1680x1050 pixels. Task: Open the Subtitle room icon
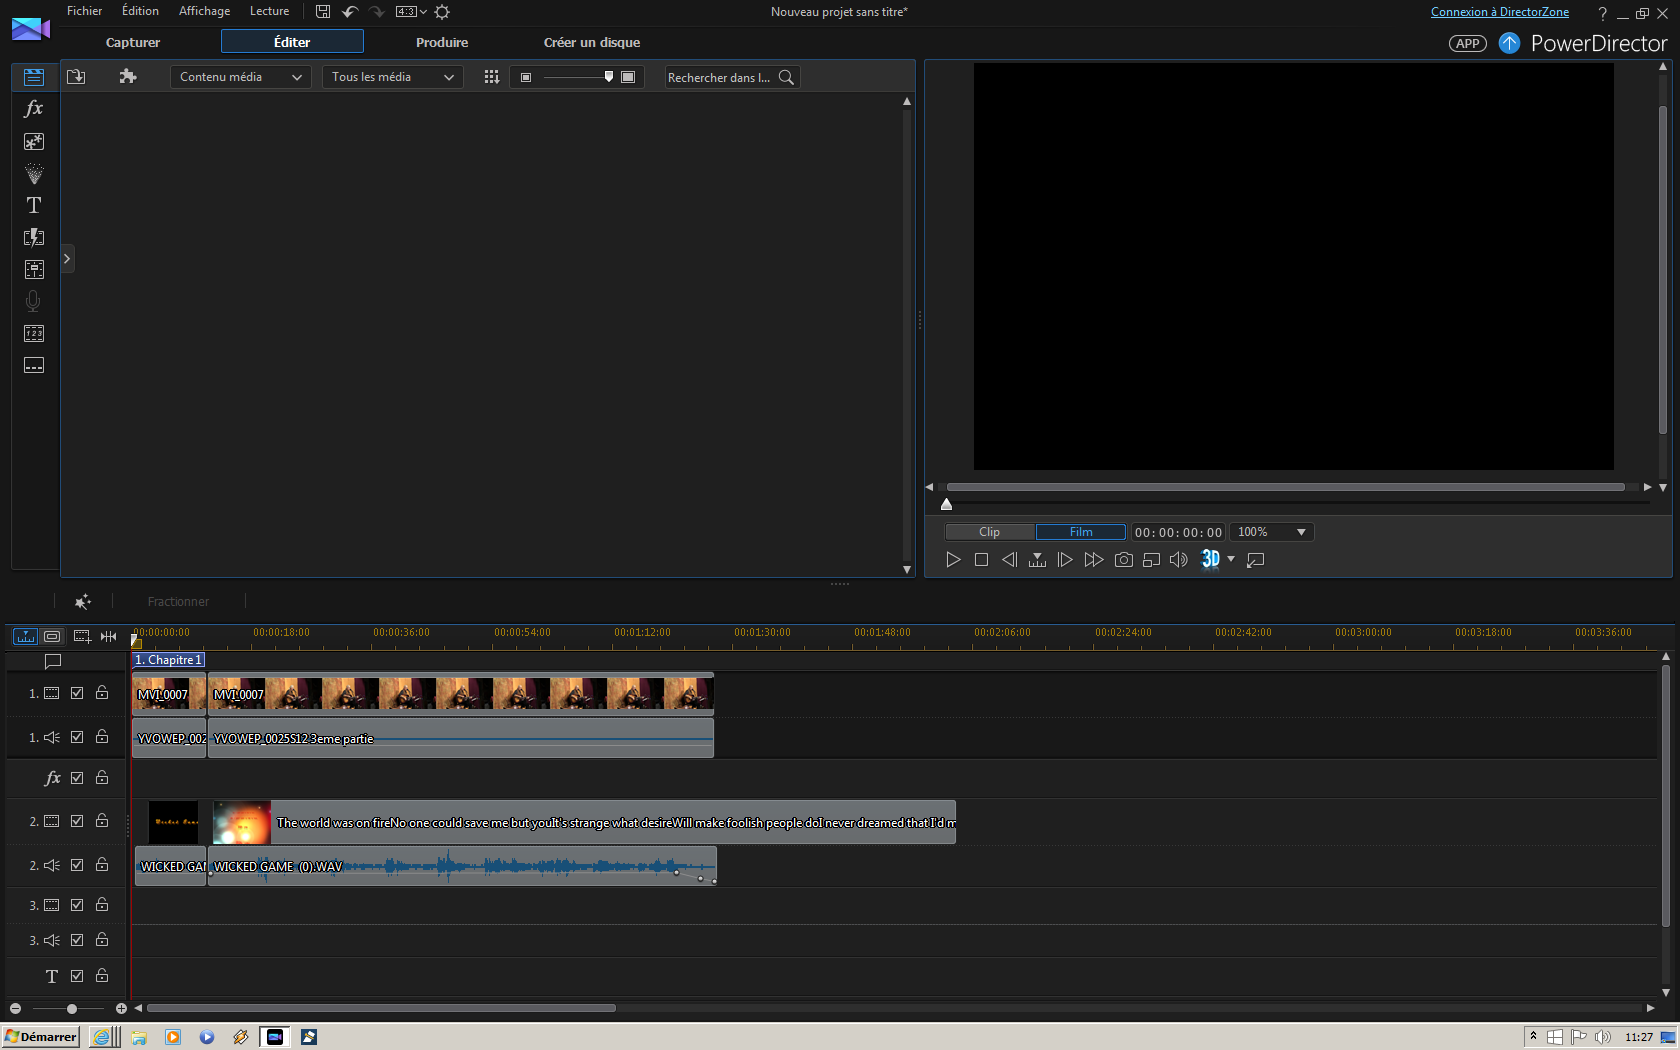[x=33, y=365]
